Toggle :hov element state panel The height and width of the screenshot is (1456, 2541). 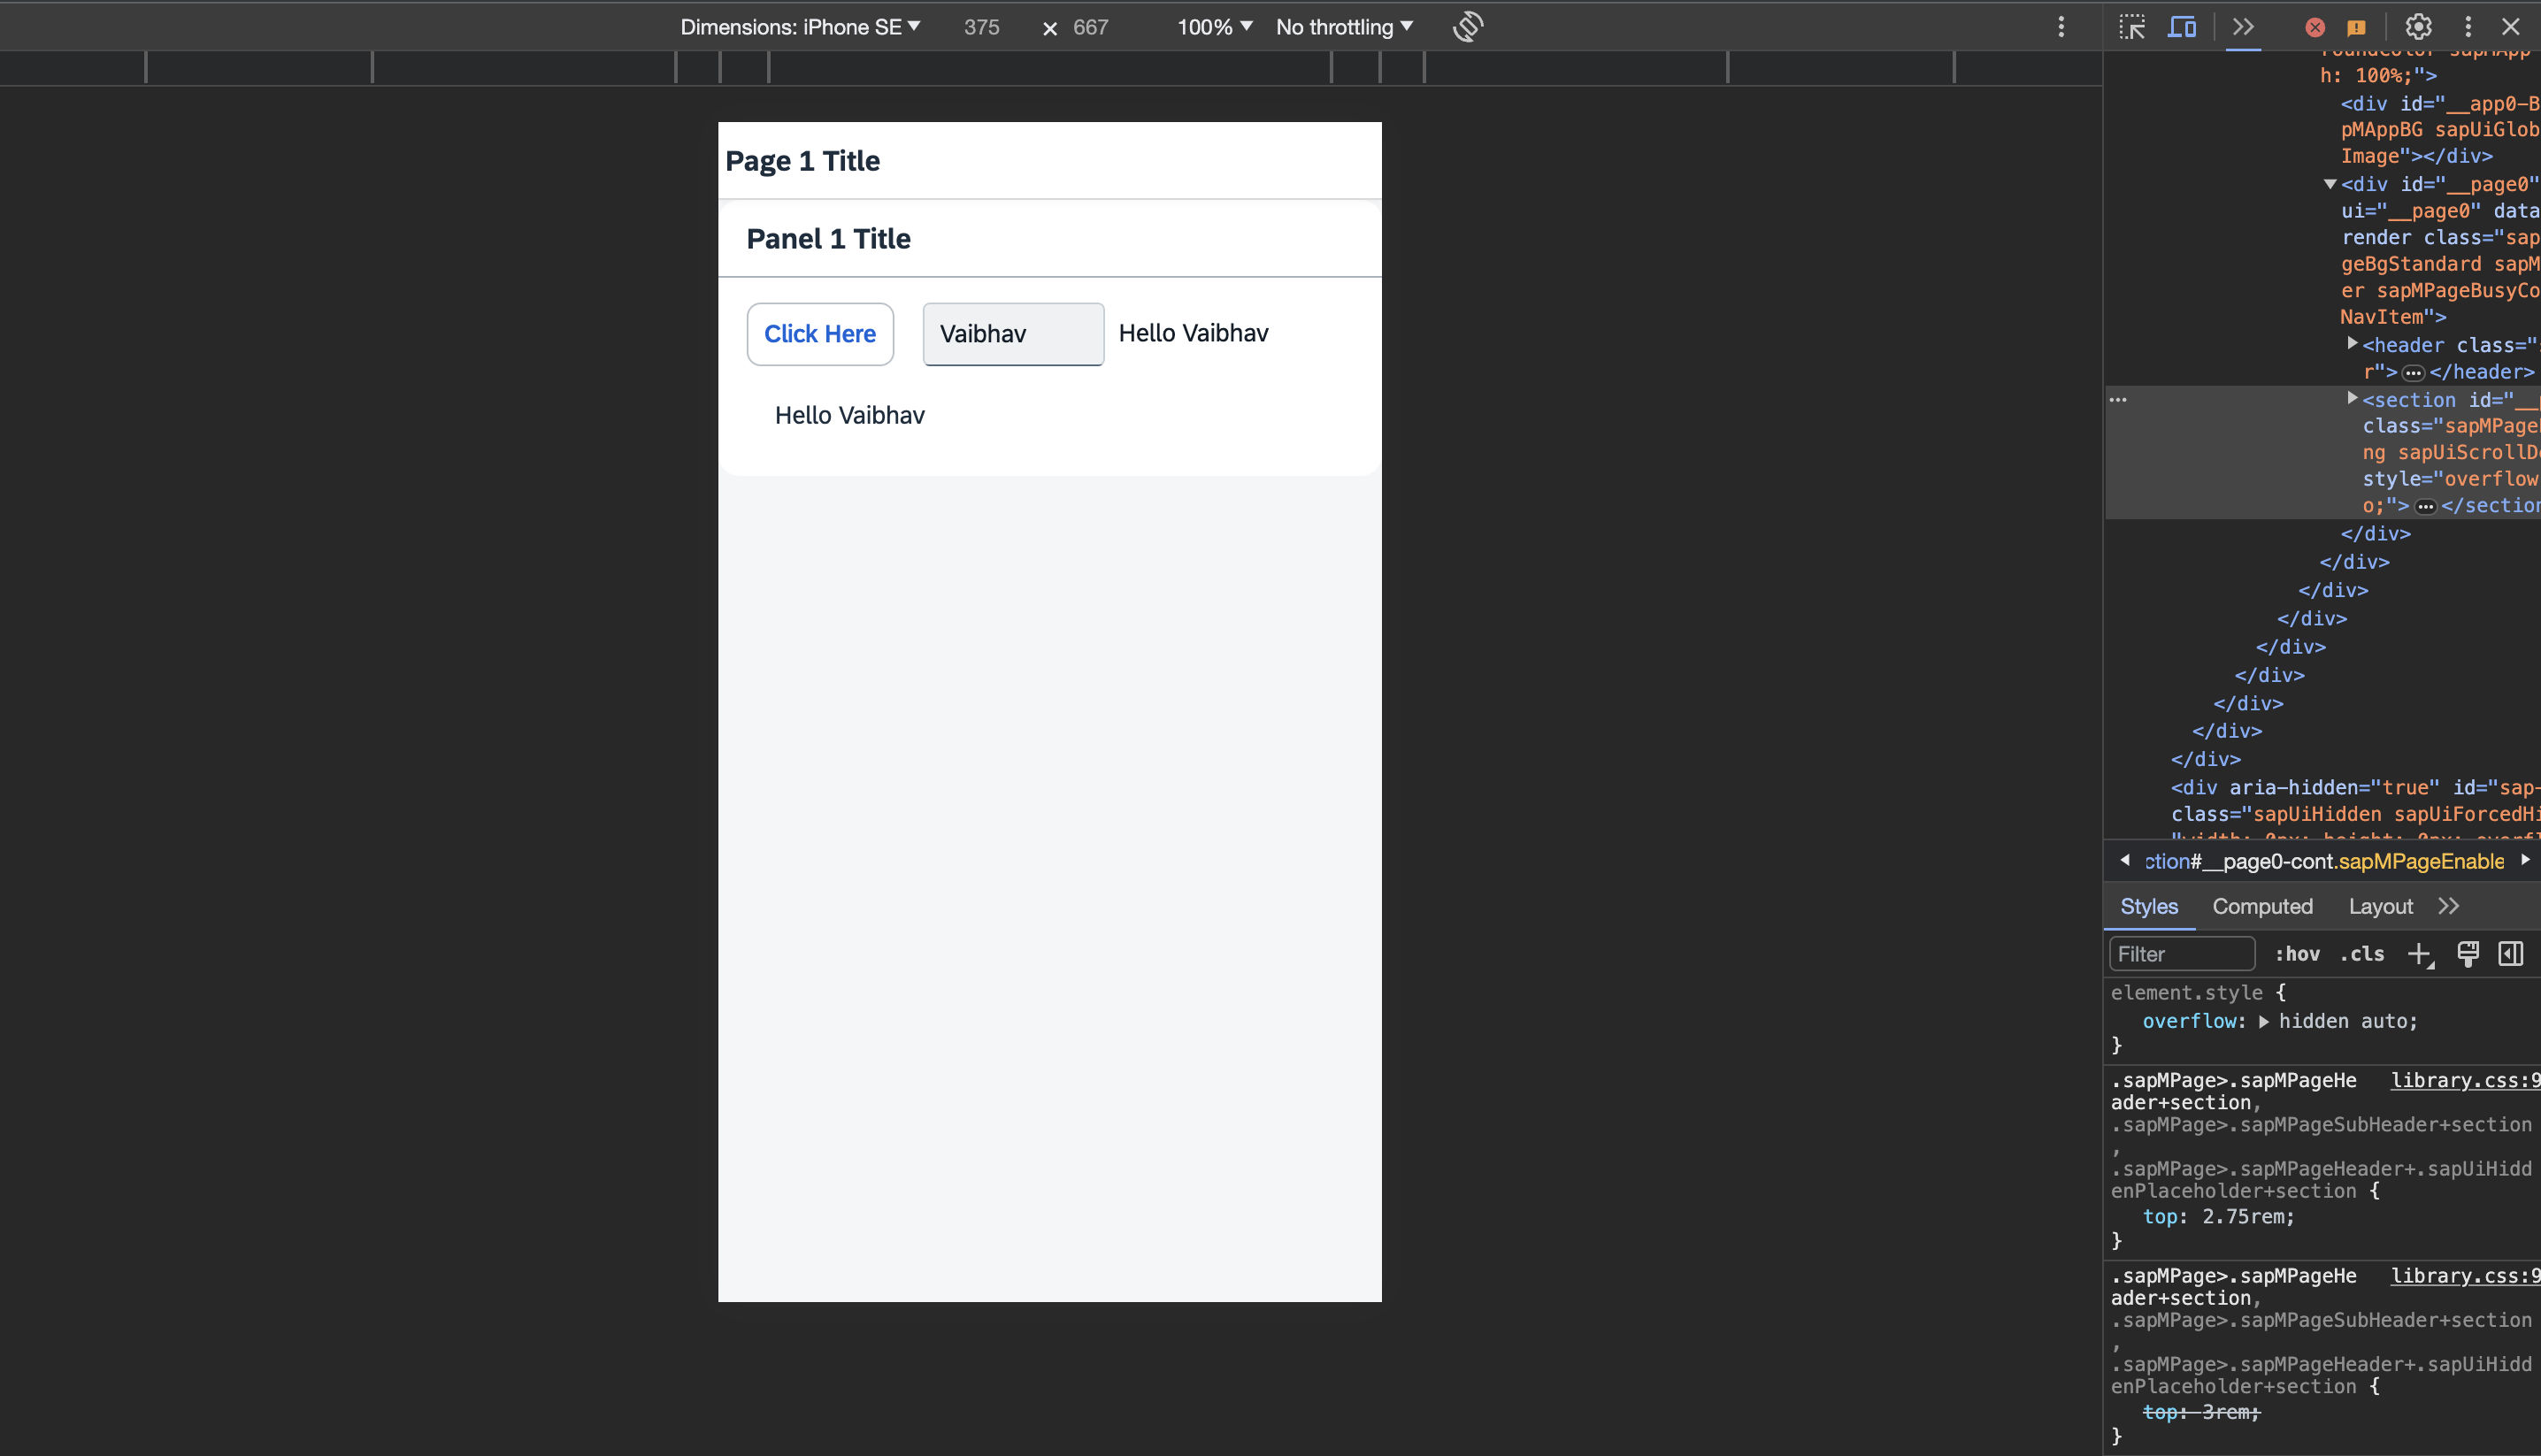pyautogui.click(x=2296, y=954)
